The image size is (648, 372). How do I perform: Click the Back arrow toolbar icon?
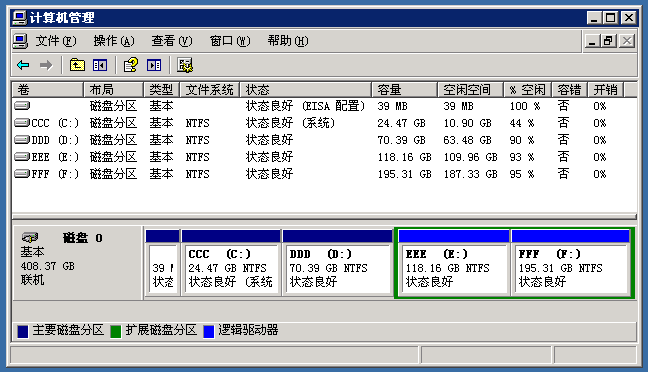(x=23, y=65)
